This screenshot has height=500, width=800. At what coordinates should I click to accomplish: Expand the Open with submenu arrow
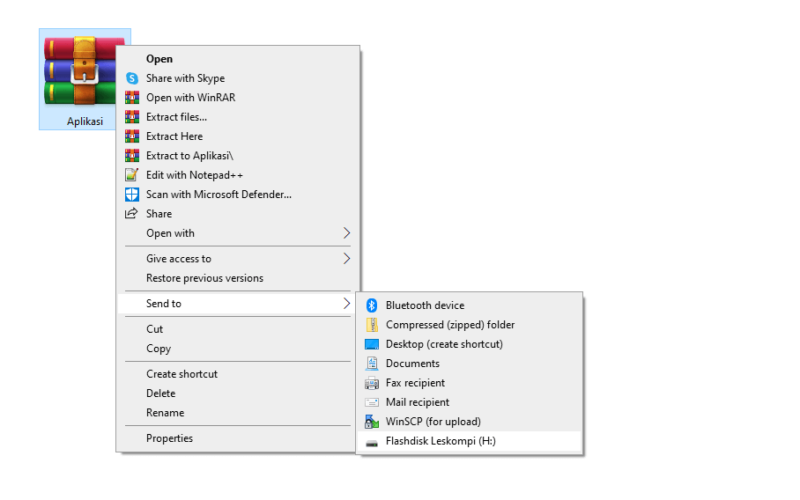[x=346, y=233]
